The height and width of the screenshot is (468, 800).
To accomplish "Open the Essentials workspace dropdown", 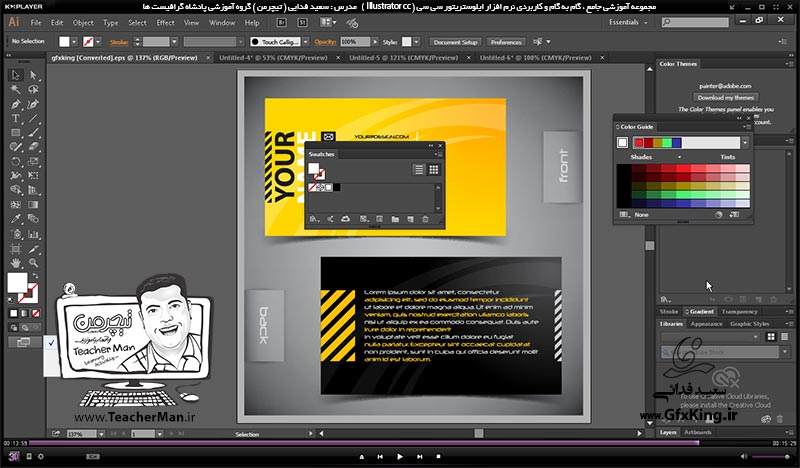I will [x=628, y=22].
